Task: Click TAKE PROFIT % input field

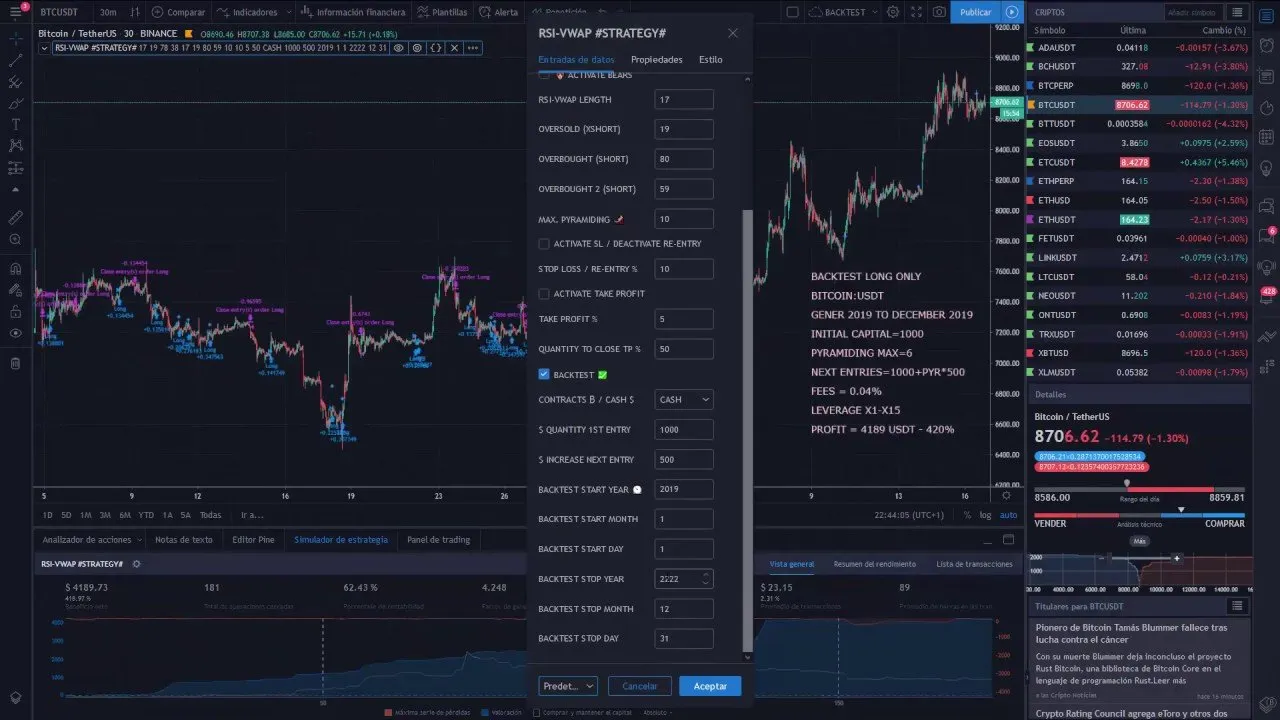Action: pos(684,319)
